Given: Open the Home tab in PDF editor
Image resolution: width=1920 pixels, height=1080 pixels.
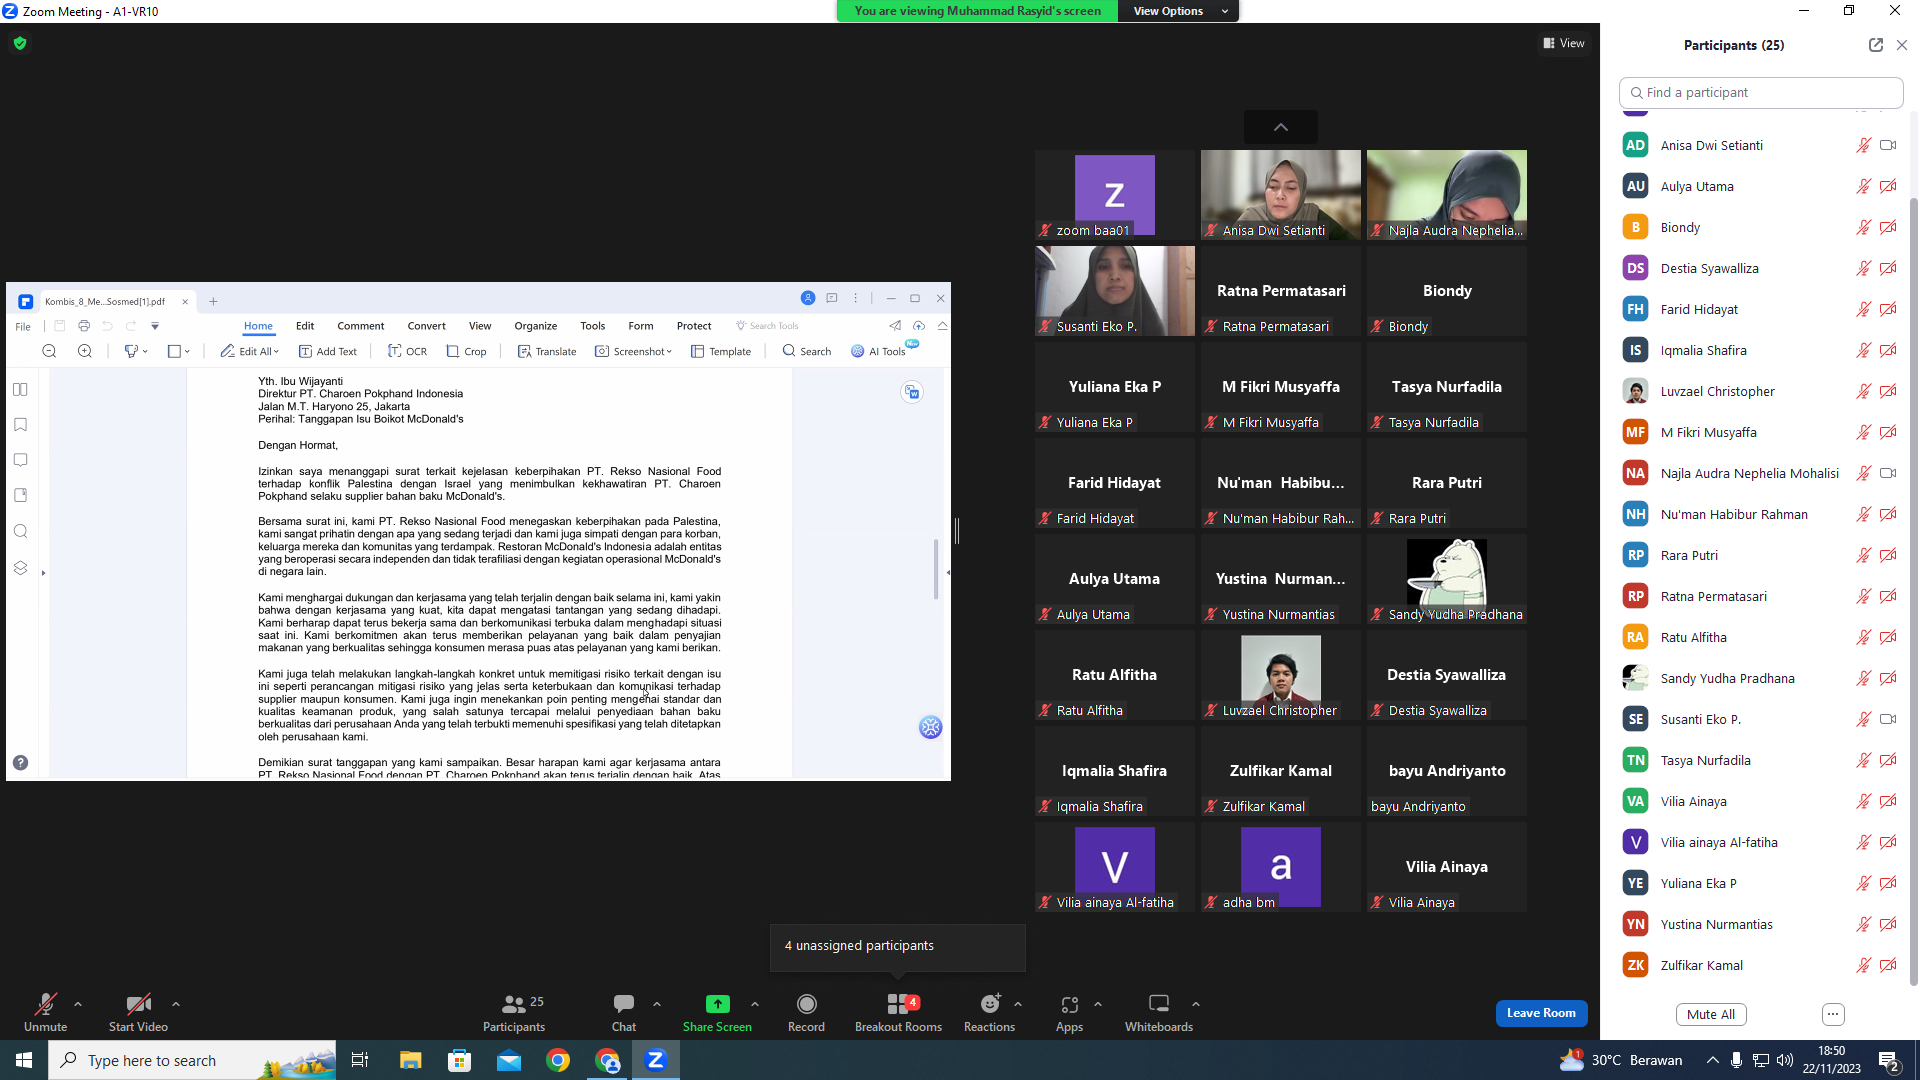Looking at the screenshot, I should 258,326.
